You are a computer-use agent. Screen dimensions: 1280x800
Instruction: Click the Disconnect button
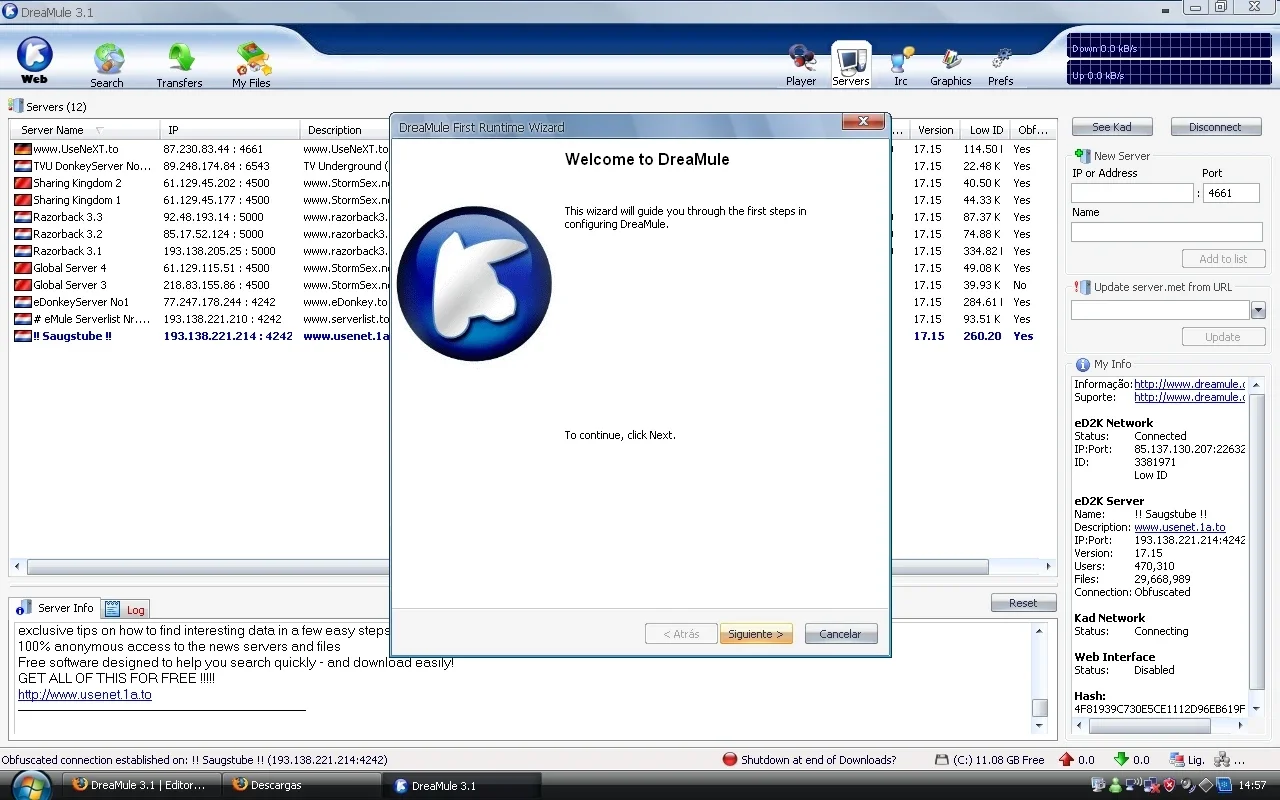(1215, 127)
